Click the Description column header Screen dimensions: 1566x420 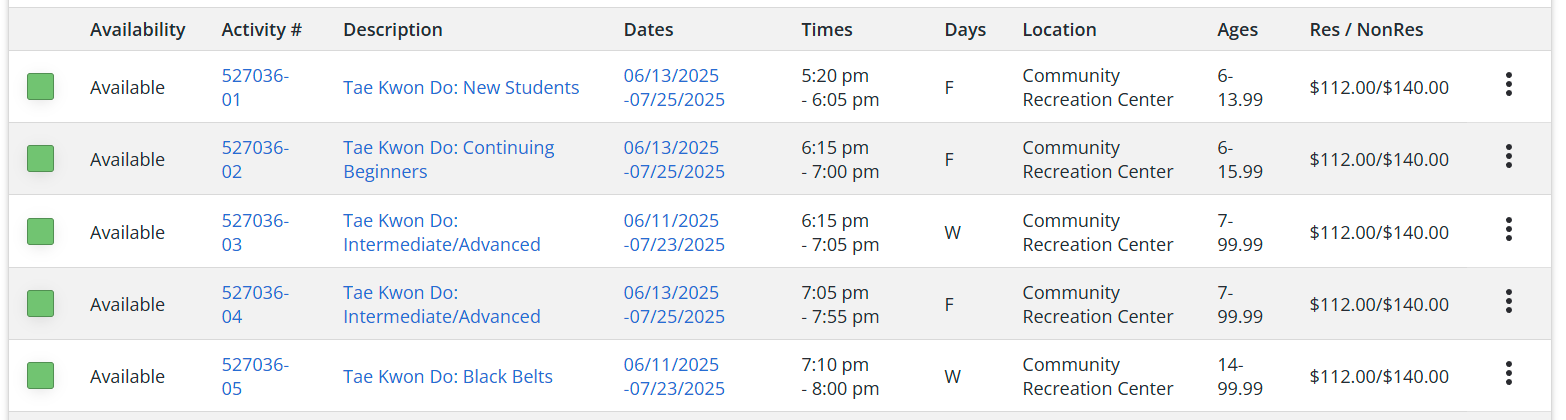393,30
